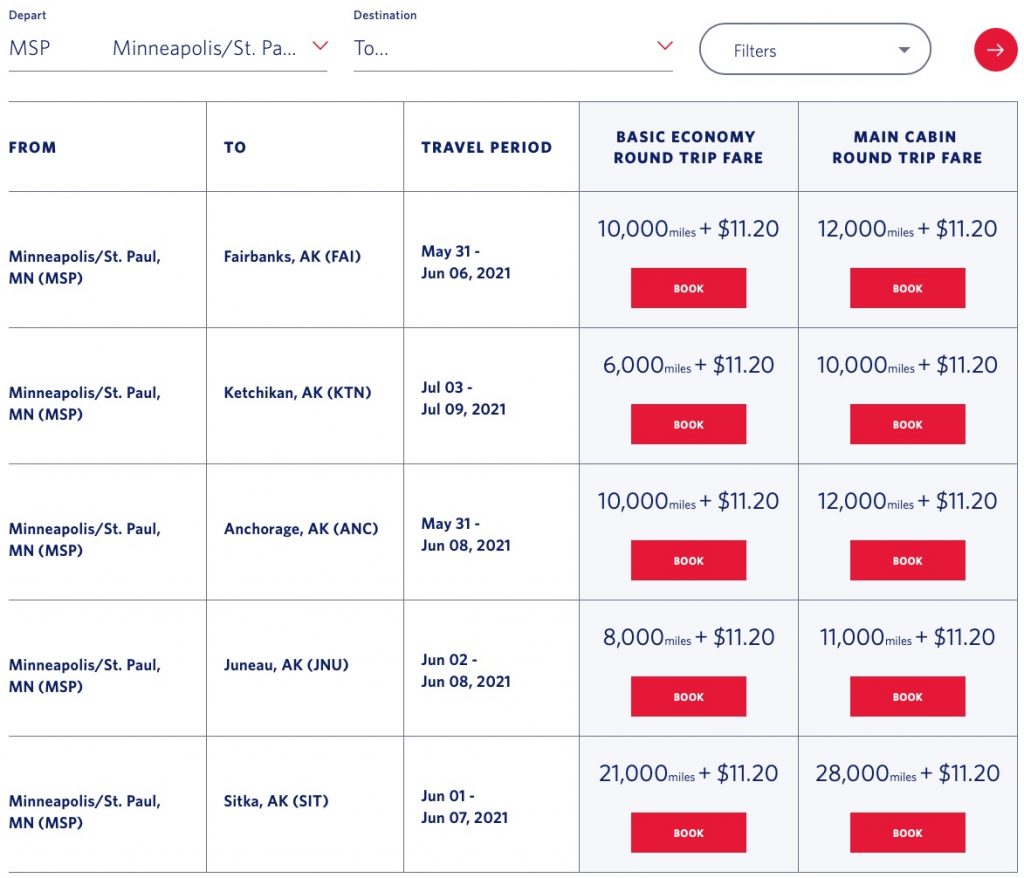1024x878 pixels.
Task: Click the Destination 'To...' input field
Action: 500,48
